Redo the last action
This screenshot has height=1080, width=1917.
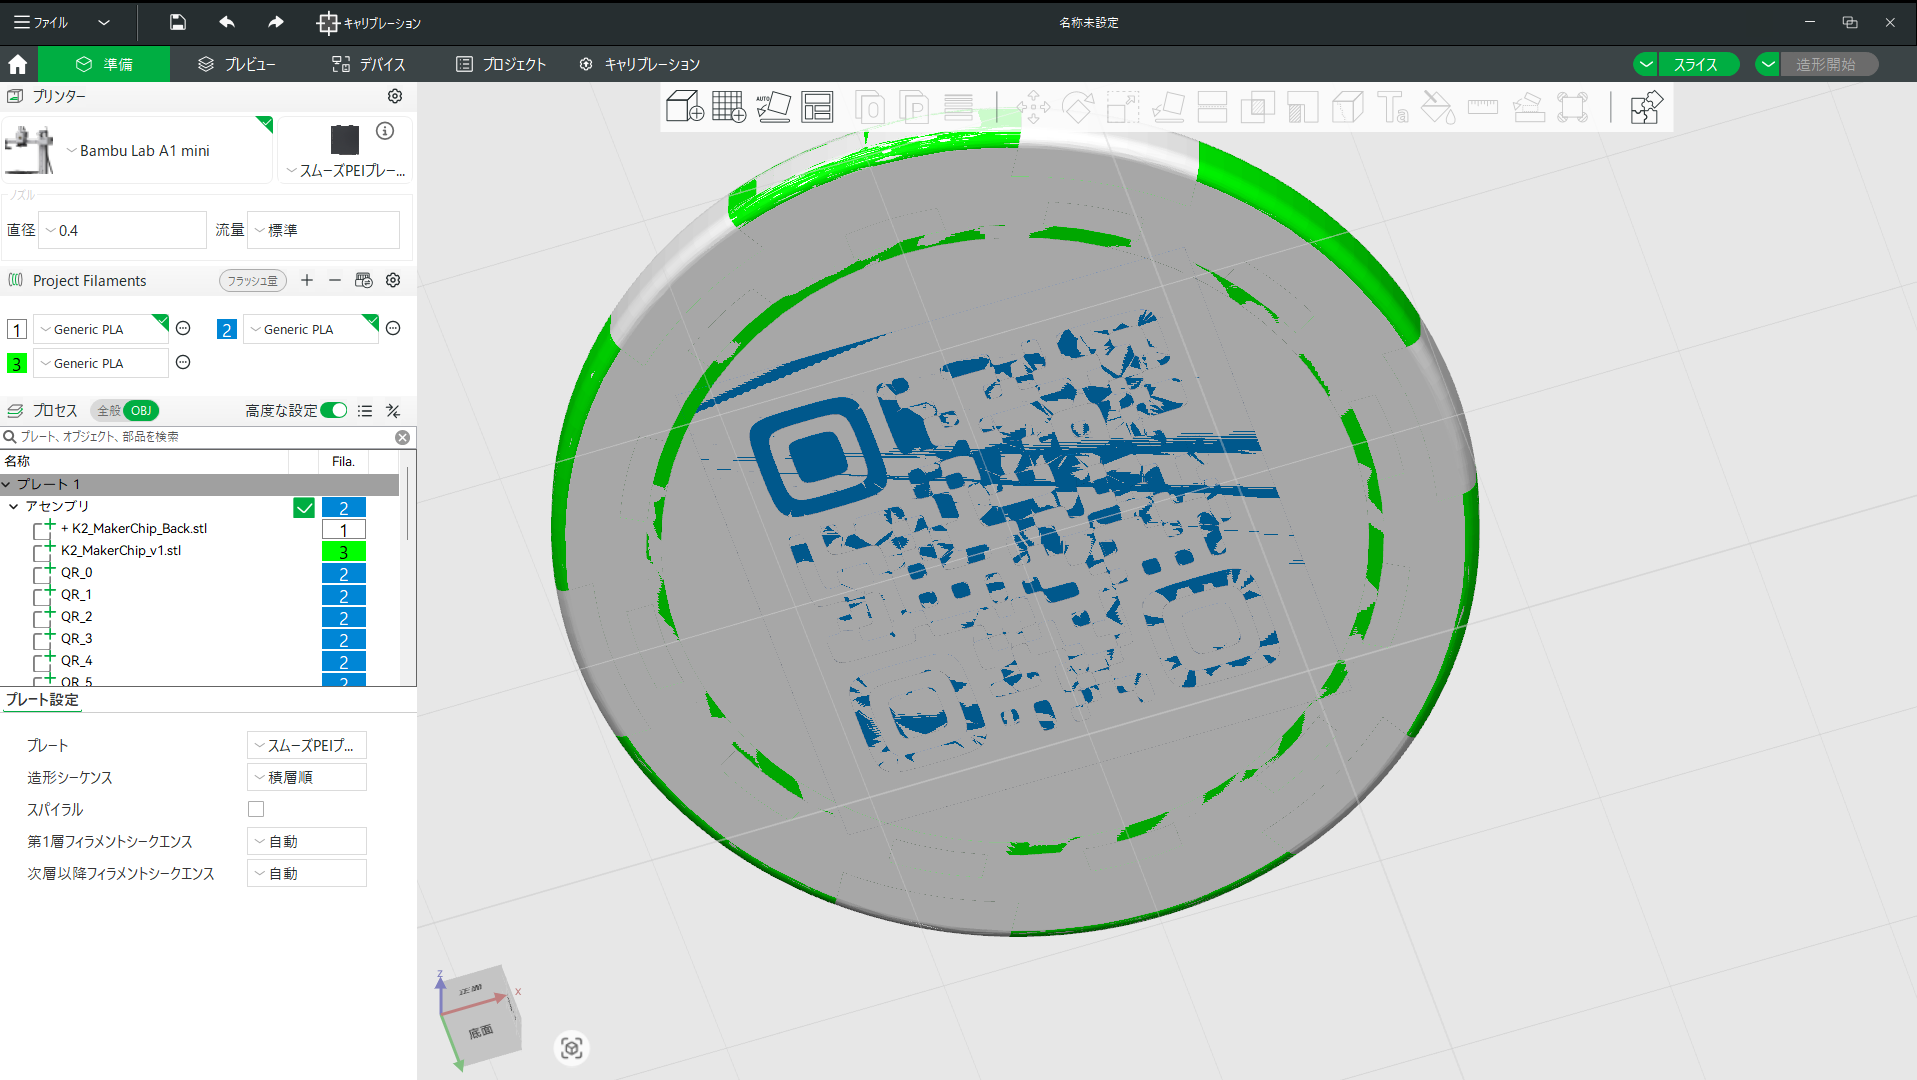276,22
